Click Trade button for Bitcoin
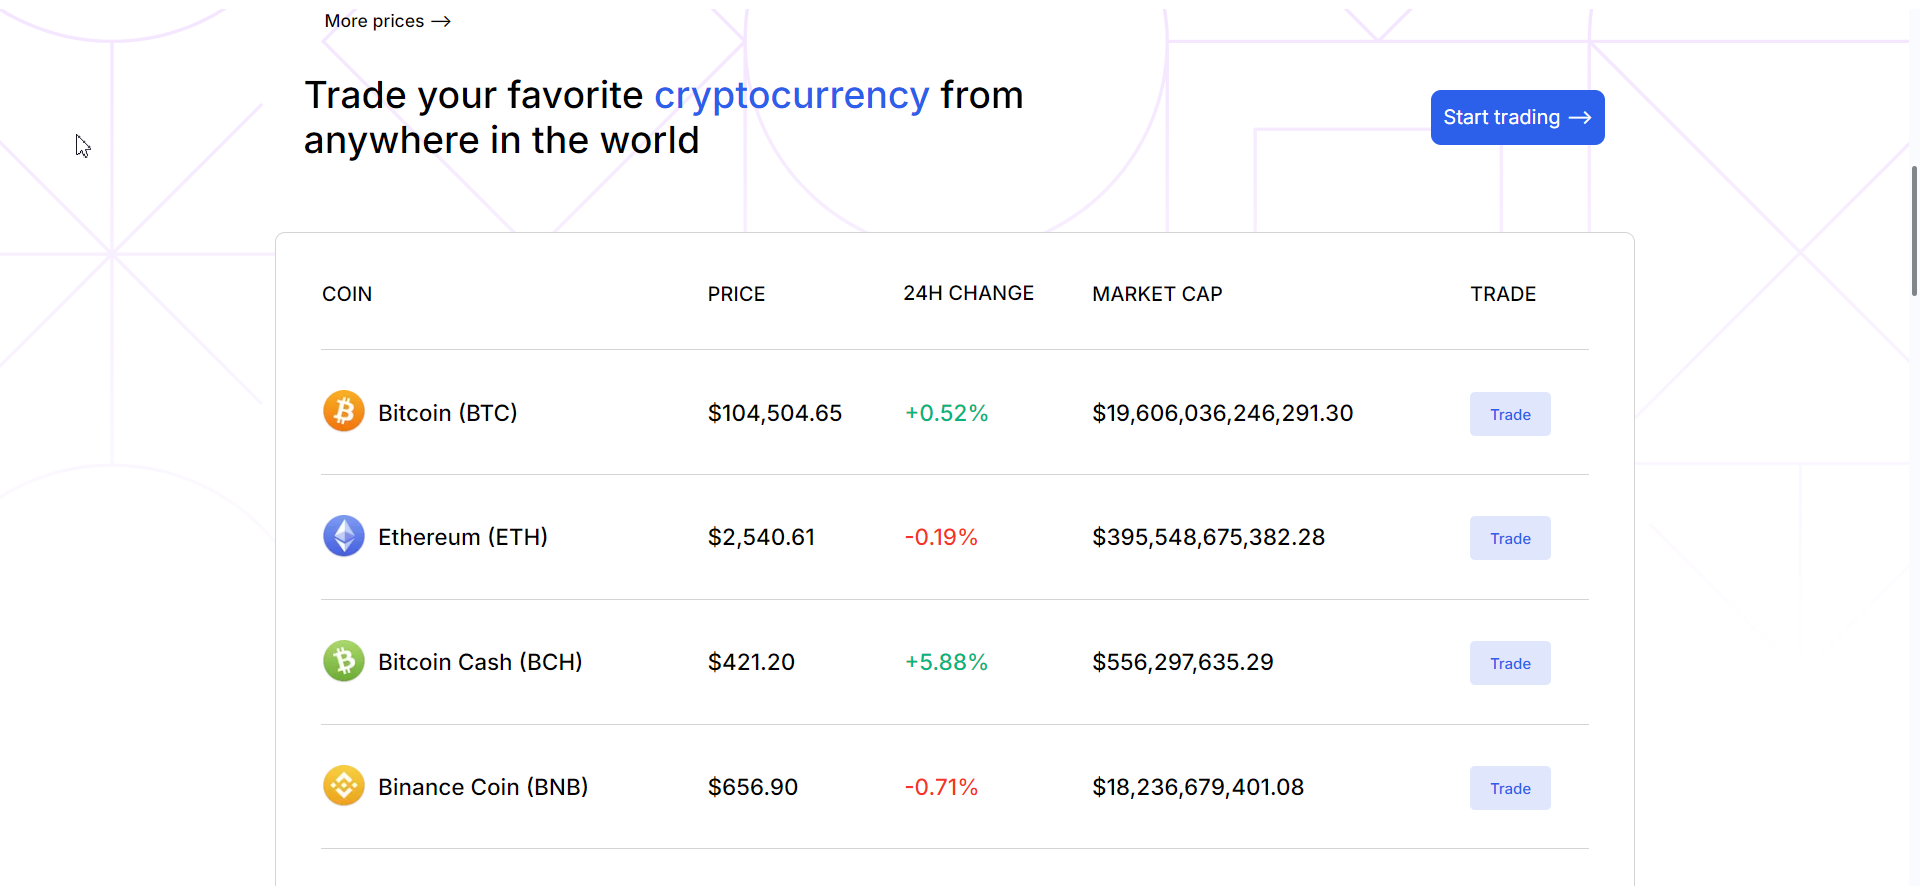This screenshot has height=886, width=1920. click(1509, 414)
